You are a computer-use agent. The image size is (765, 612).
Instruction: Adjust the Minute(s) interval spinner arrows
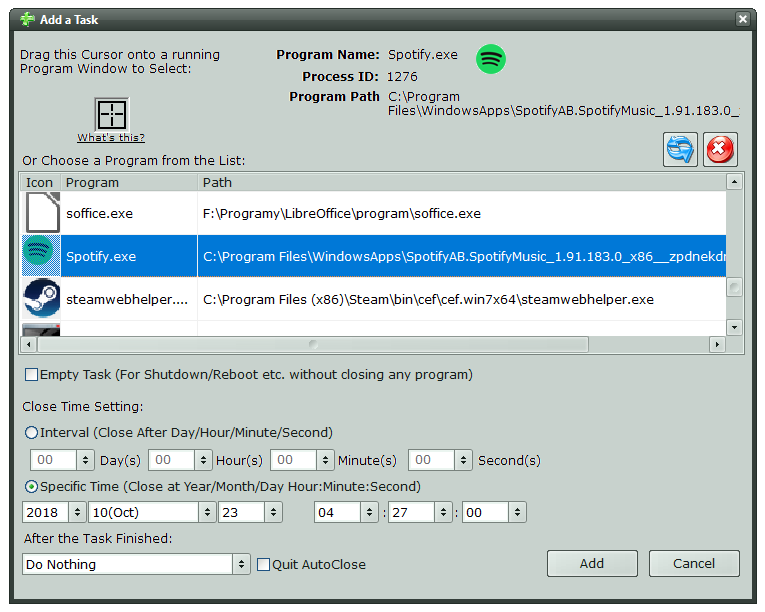(x=325, y=460)
